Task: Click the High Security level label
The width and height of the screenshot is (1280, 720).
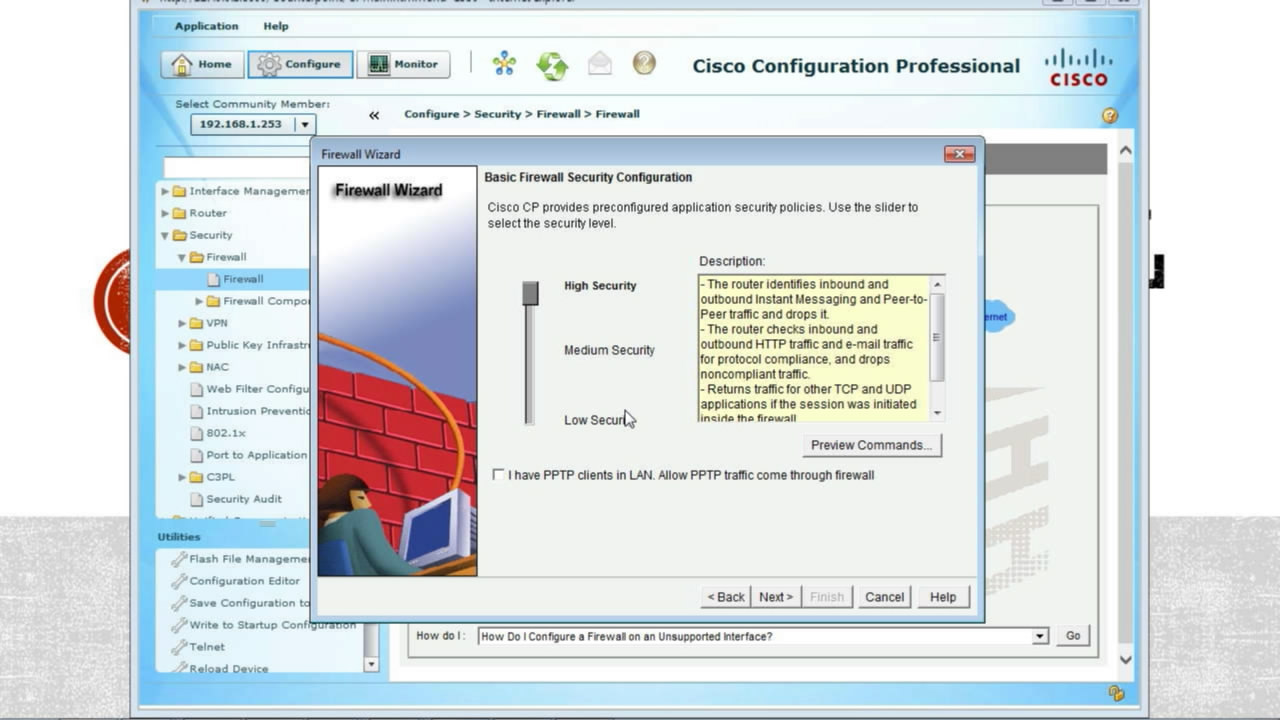Action: pos(600,286)
